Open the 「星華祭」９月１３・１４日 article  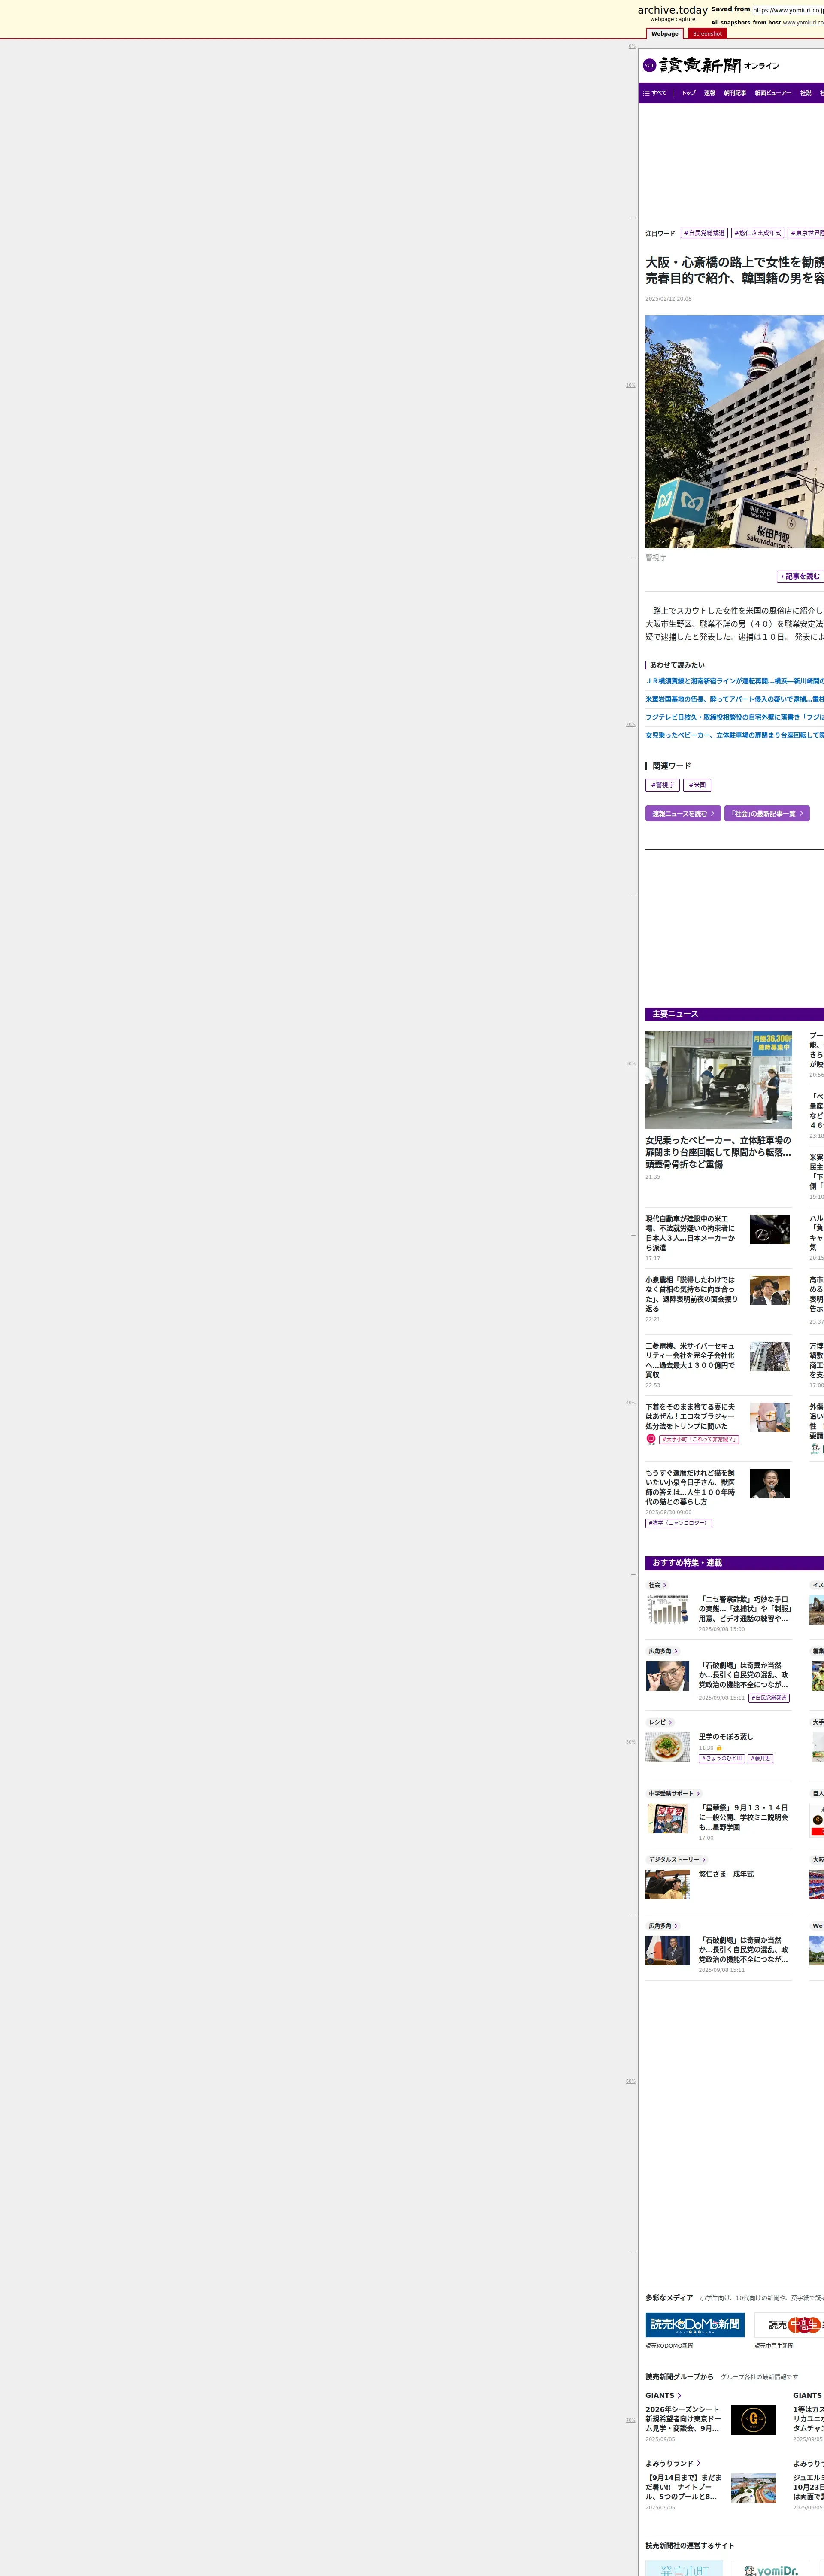pos(744,1817)
